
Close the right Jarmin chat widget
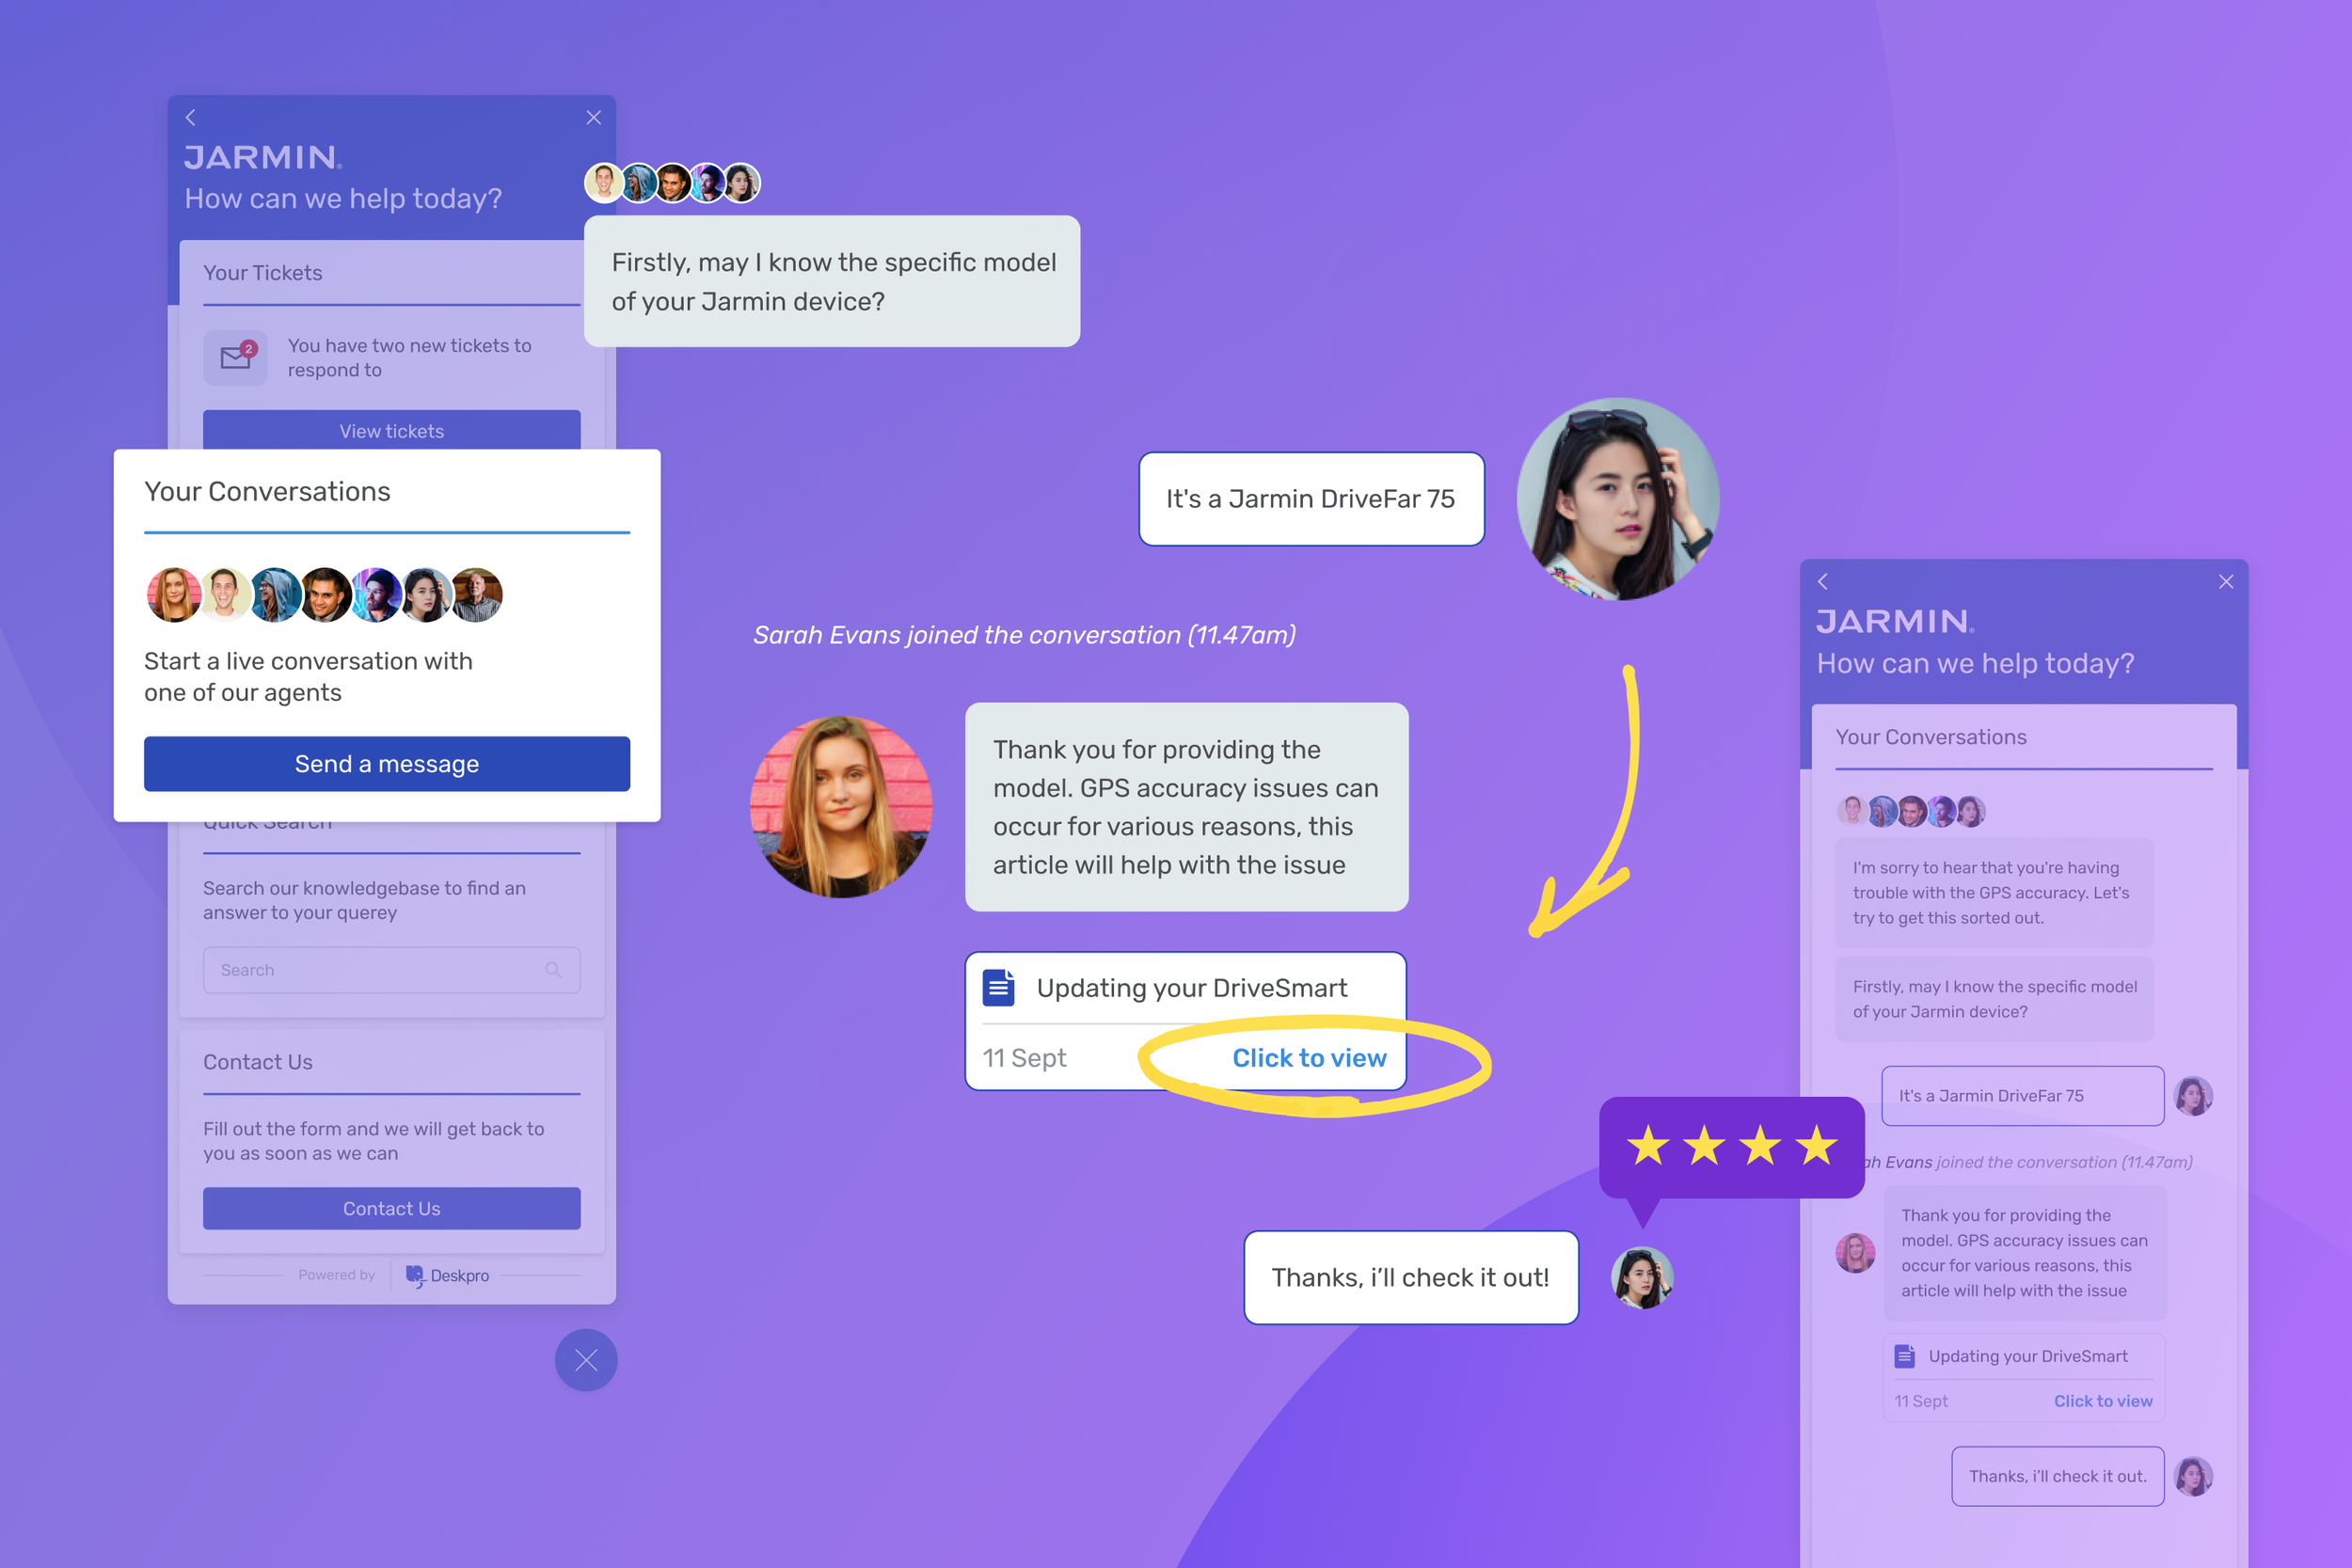(2226, 581)
